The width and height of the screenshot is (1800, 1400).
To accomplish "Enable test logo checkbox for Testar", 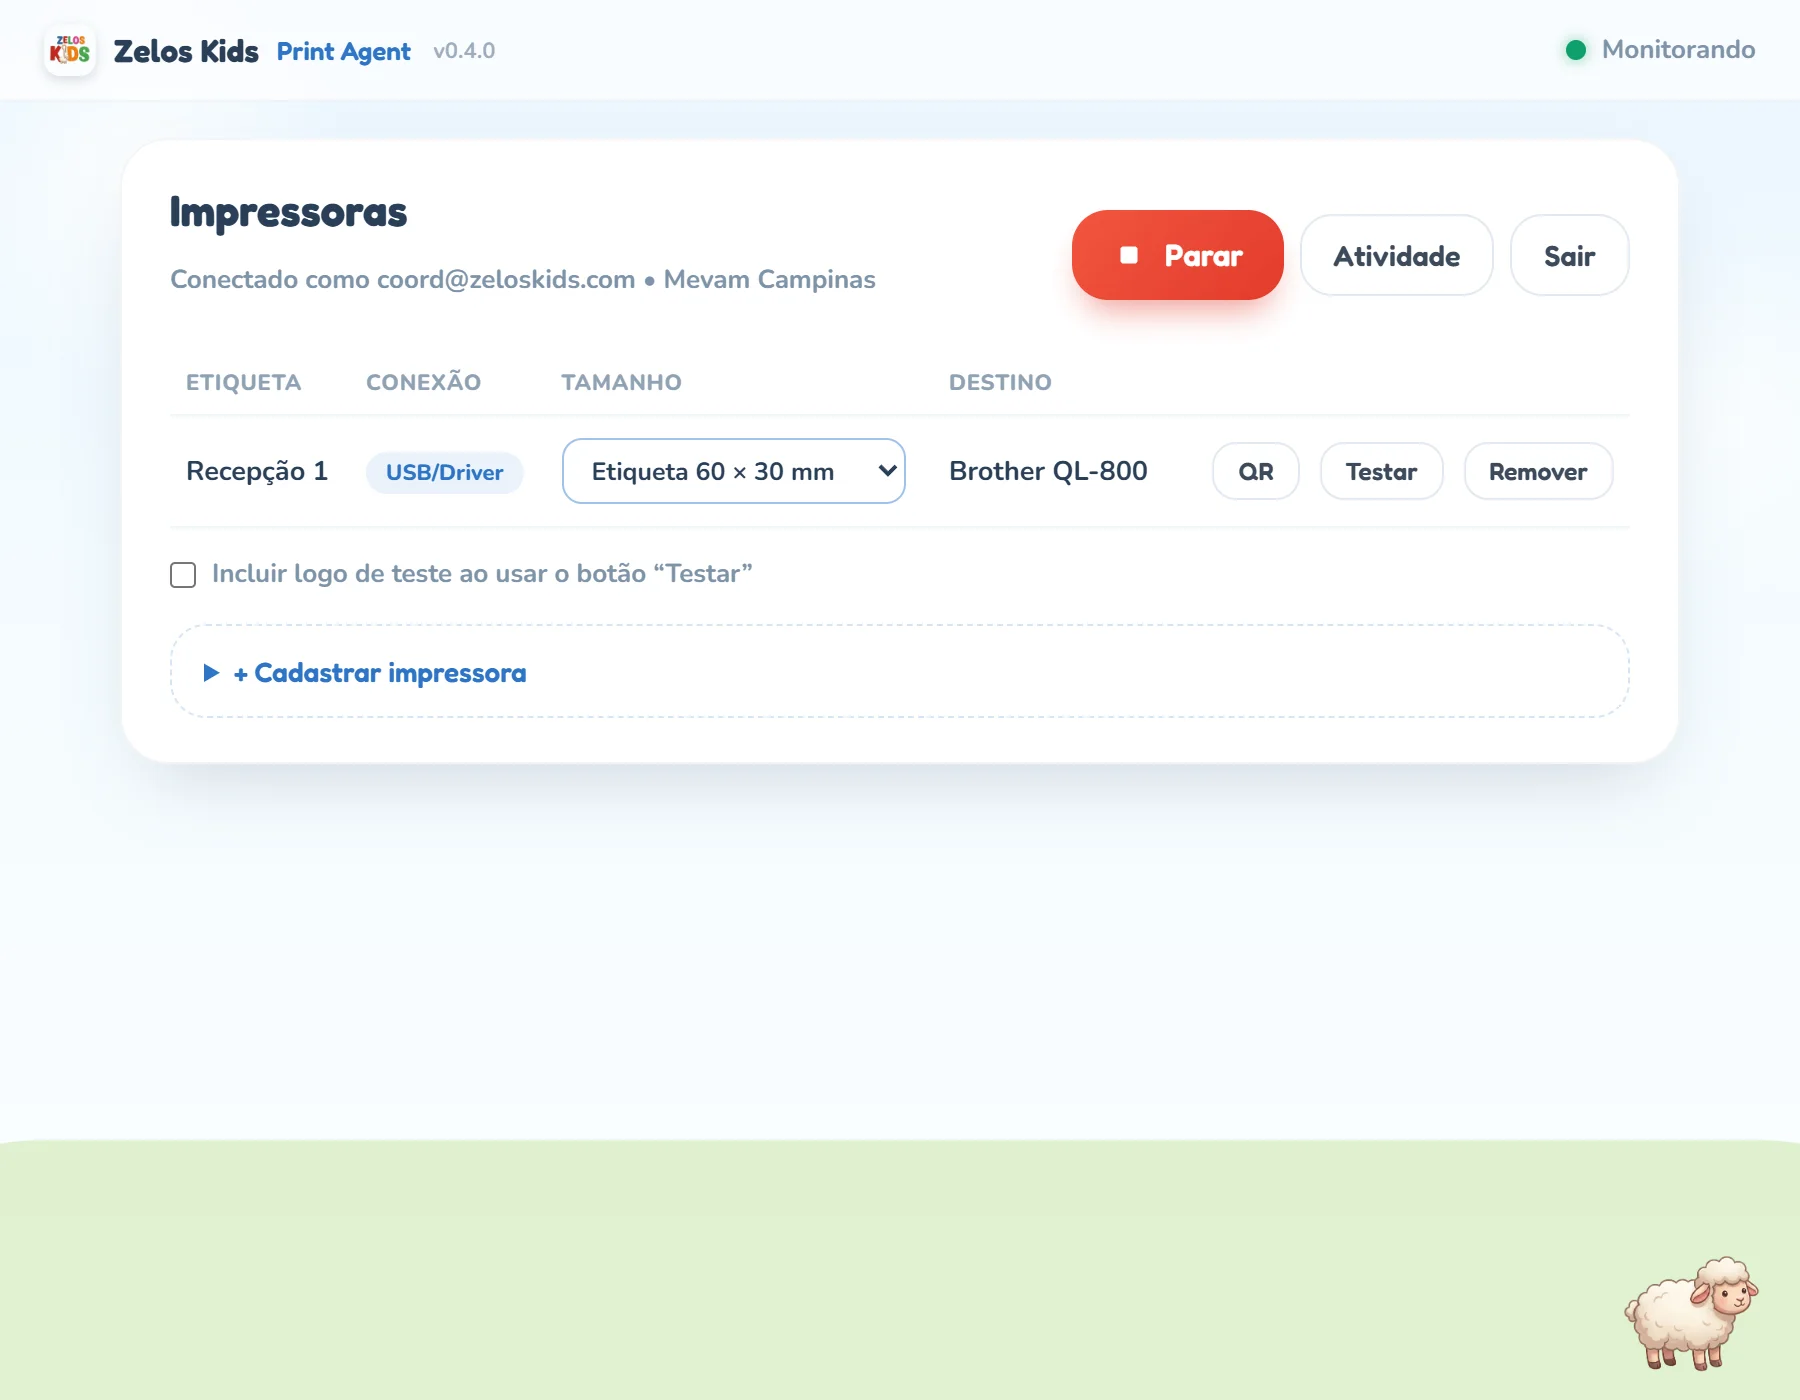I will pos(183,575).
